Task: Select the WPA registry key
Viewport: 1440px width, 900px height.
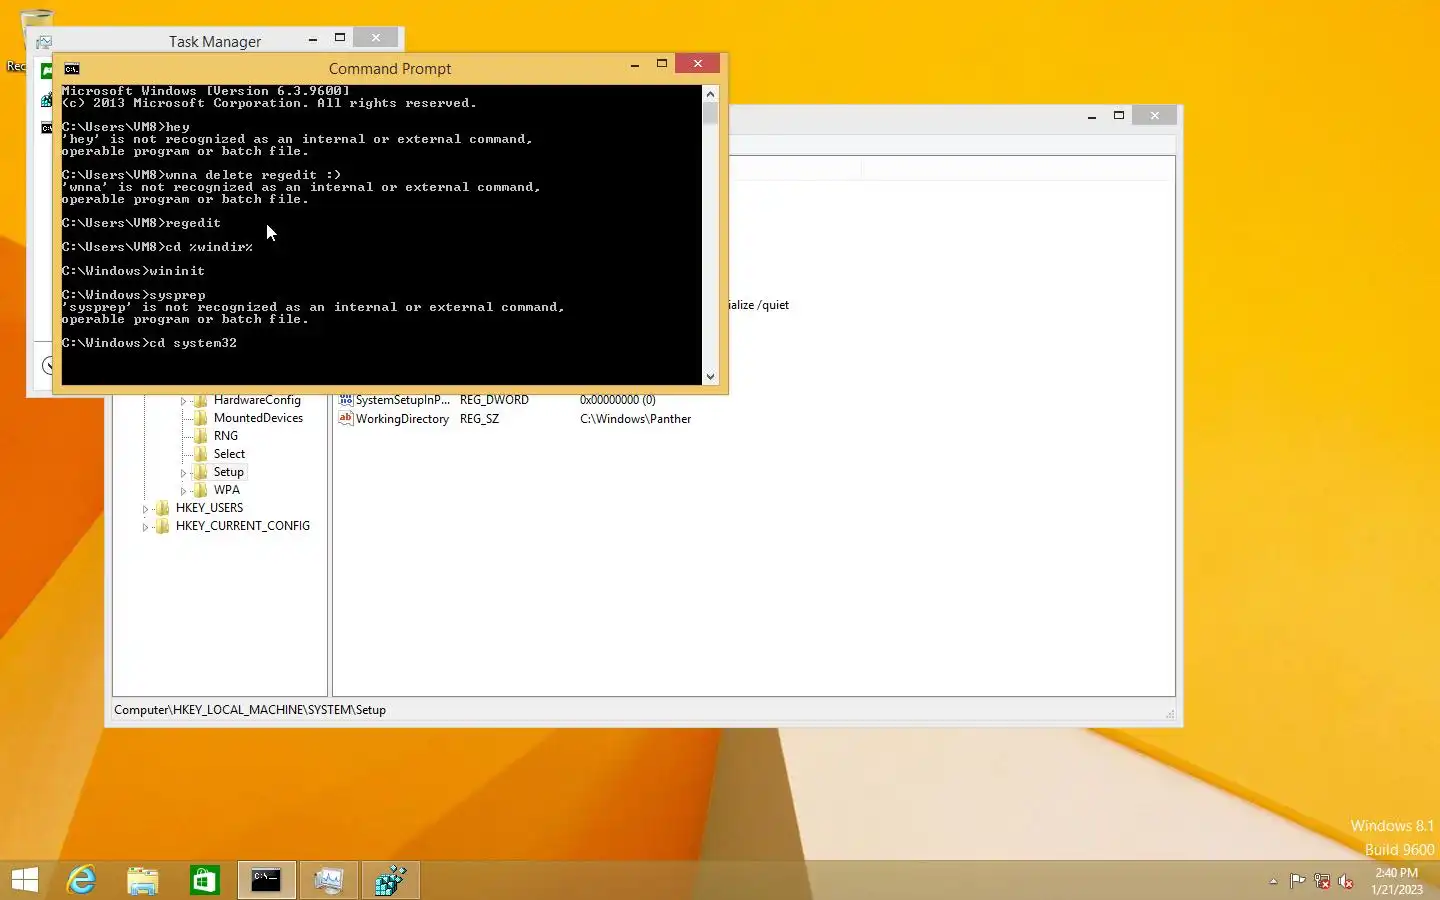Action: click(x=227, y=490)
